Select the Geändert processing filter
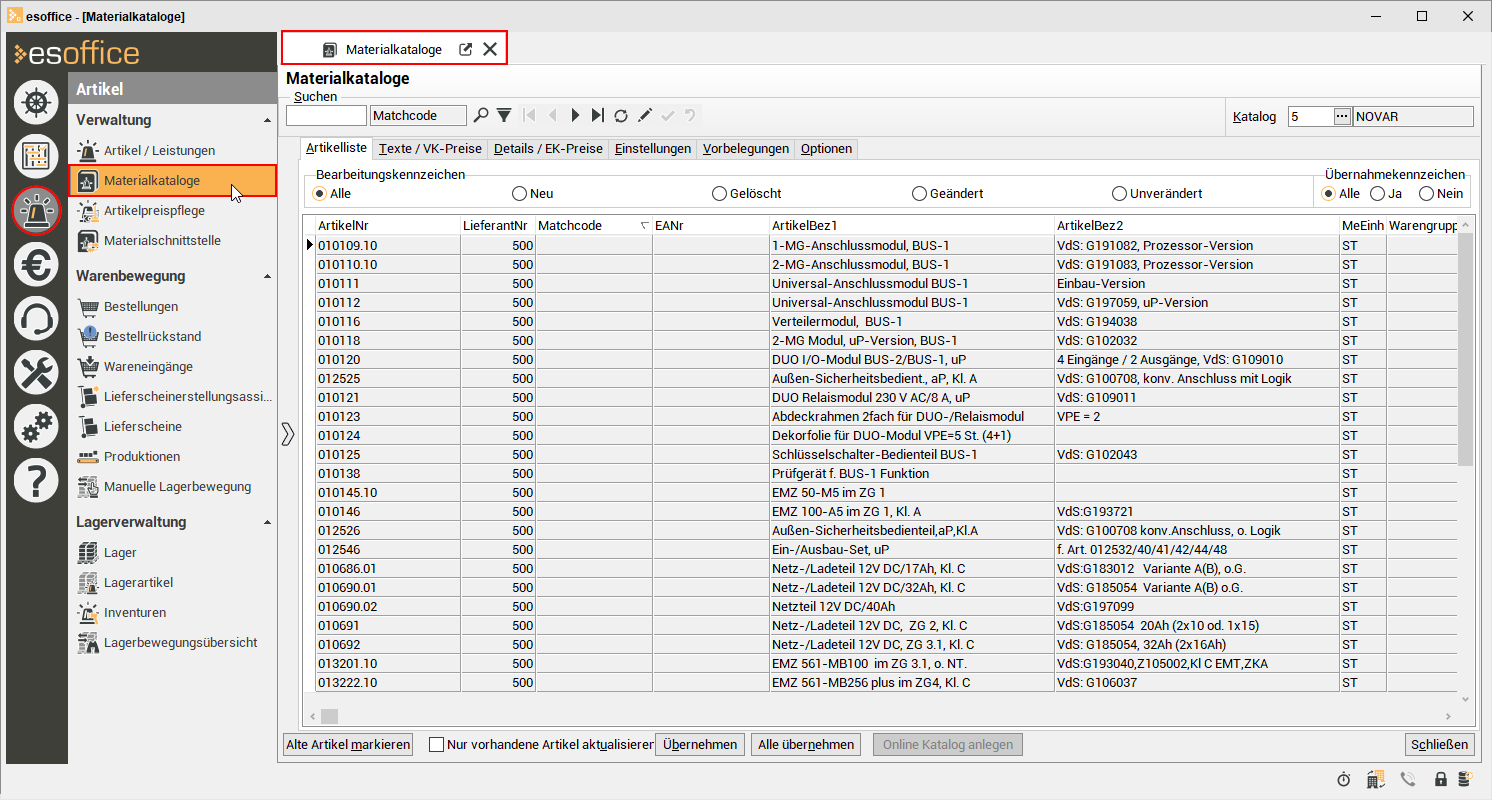 [x=919, y=194]
